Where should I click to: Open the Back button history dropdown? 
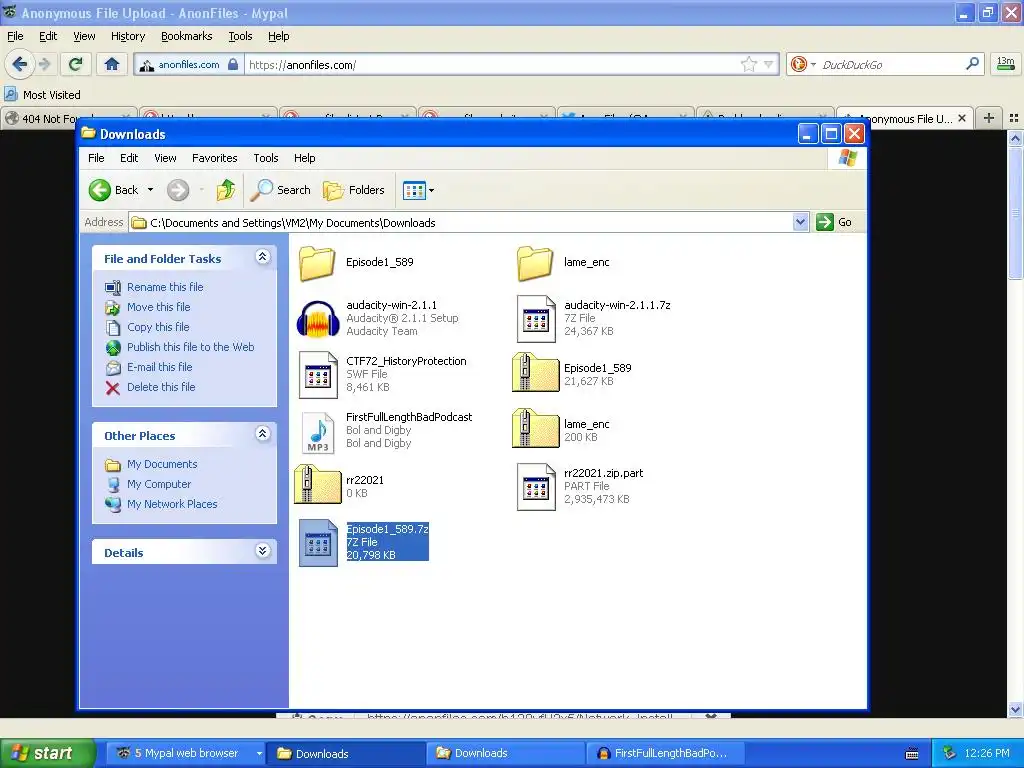[x=150, y=190]
